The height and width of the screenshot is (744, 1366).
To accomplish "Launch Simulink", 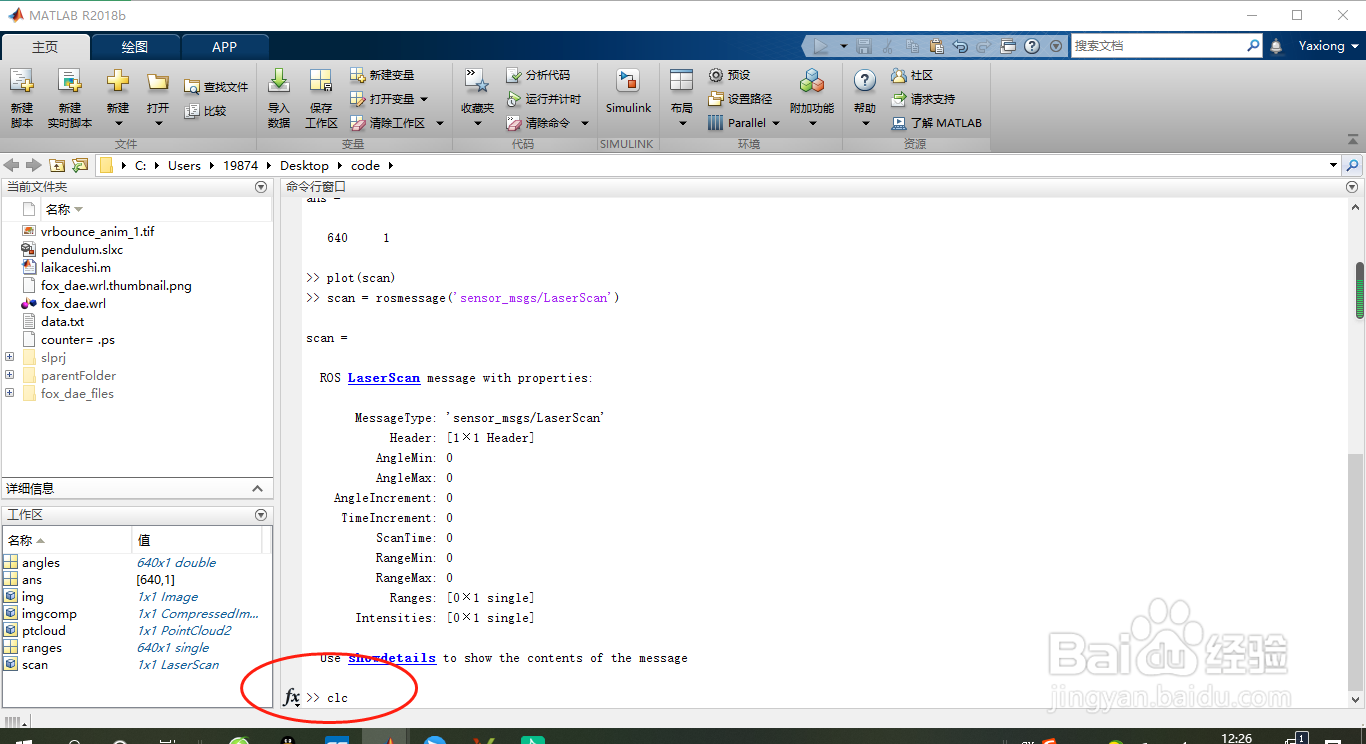I will click(x=628, y=91).
